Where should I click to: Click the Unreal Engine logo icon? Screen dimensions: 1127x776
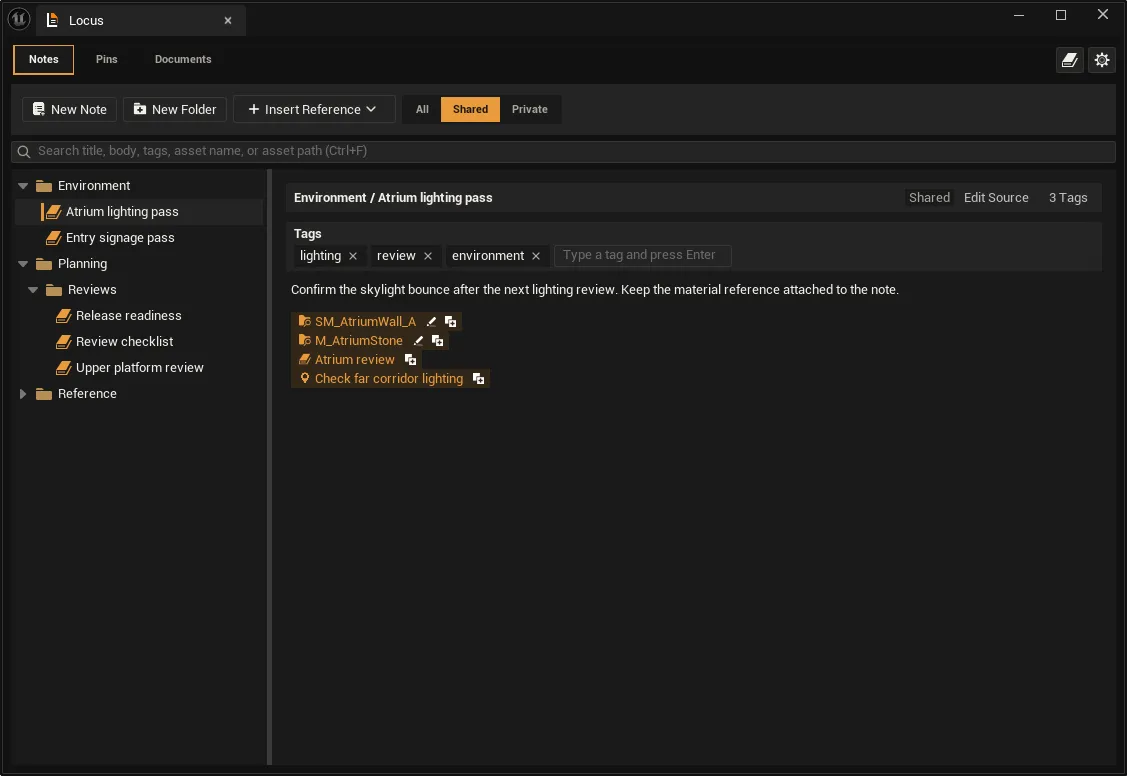(x=19, y=19)
